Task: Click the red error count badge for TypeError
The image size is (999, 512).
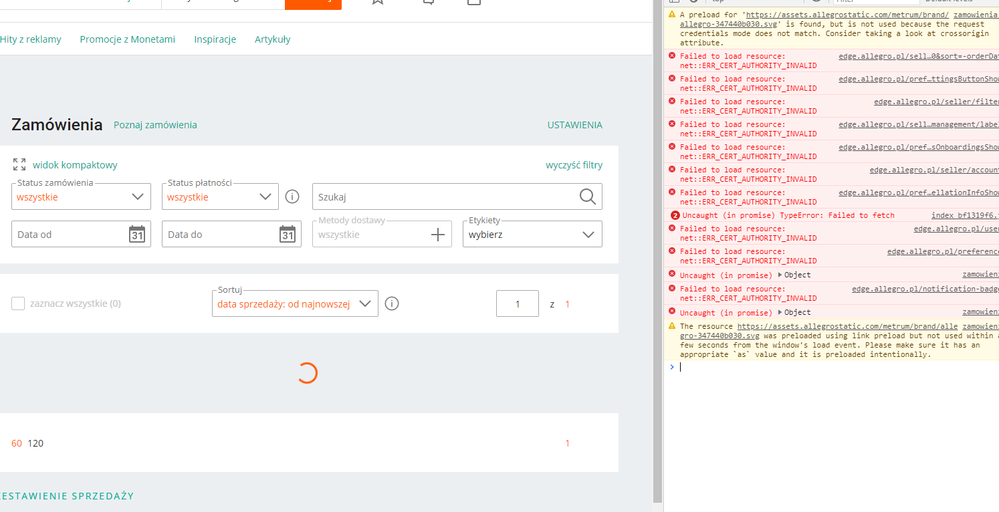Action: 675,215
